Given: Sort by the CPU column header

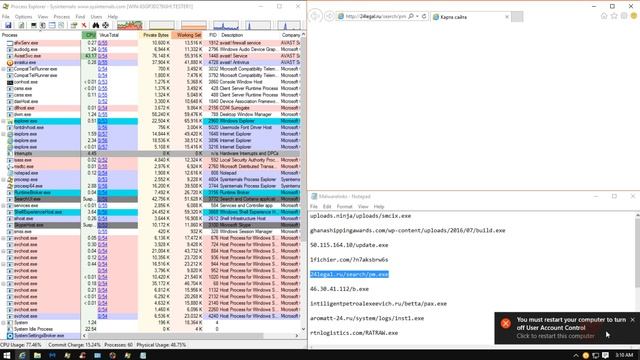Looking at the screenshot, I should pos(89,35).
